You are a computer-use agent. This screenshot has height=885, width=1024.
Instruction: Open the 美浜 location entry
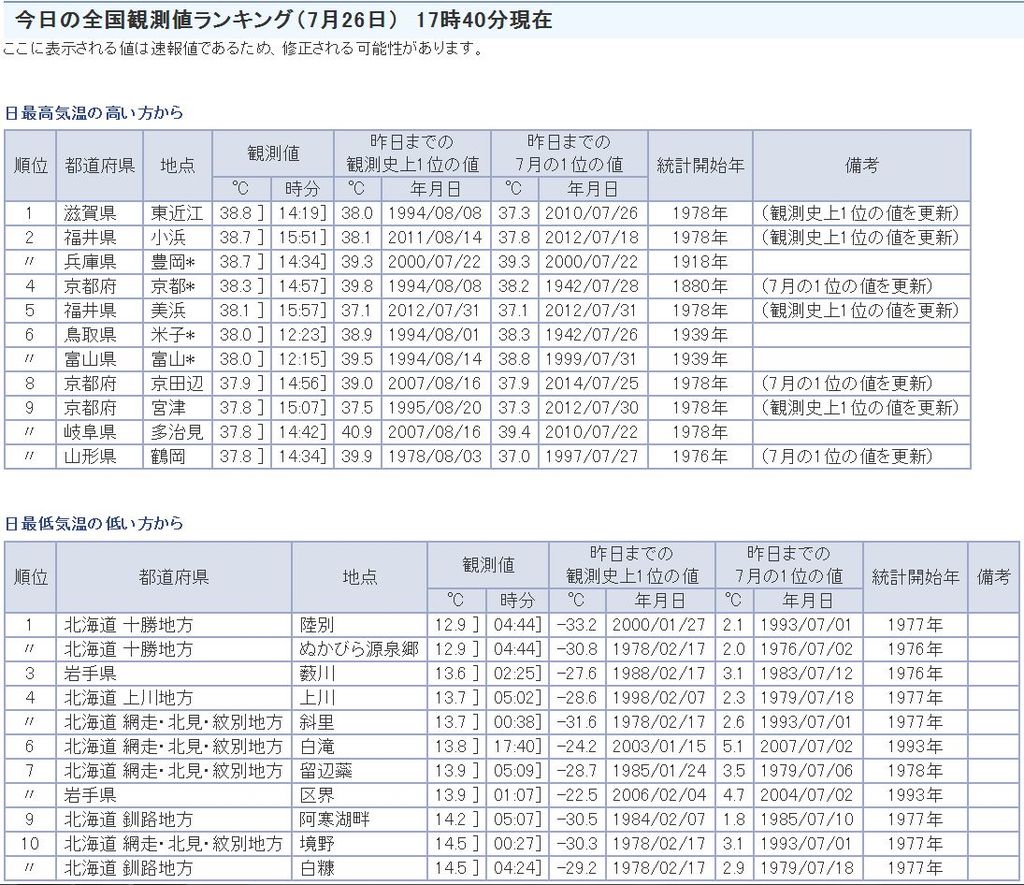[x=169, y=310]
